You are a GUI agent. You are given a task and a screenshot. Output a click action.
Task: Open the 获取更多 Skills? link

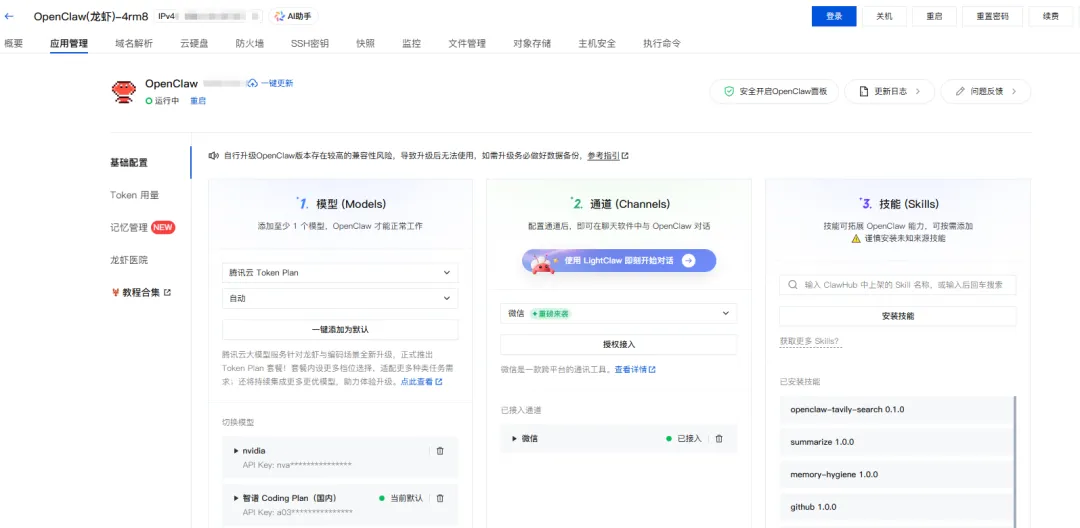(809, 341)
